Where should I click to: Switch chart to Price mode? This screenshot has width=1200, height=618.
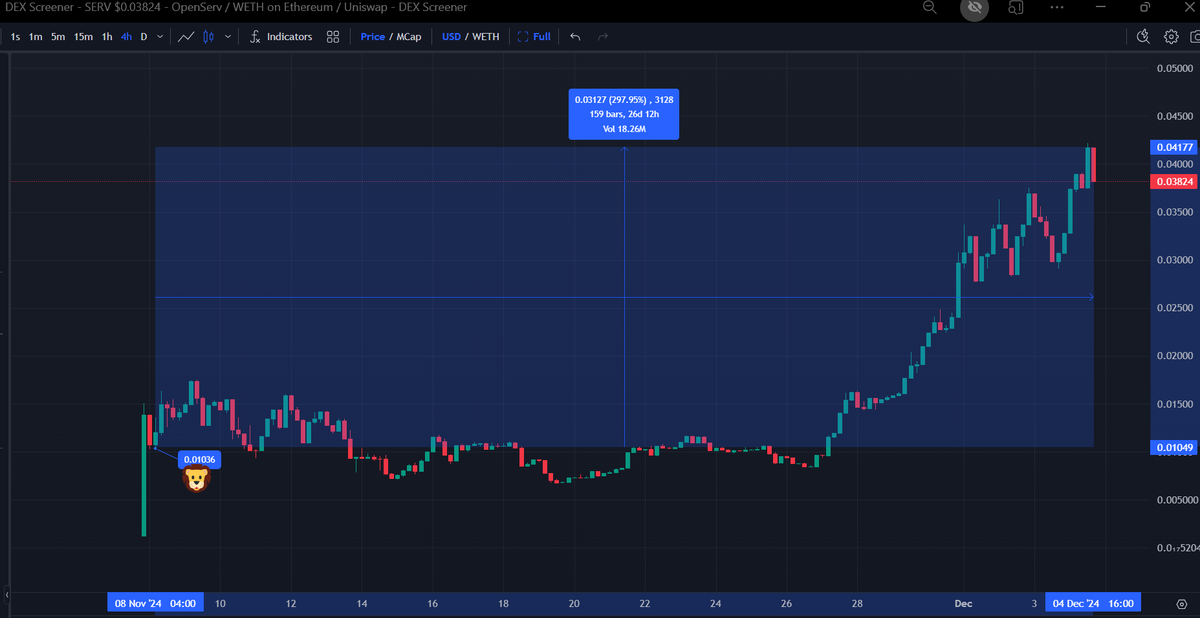click(x=373, y=37)
